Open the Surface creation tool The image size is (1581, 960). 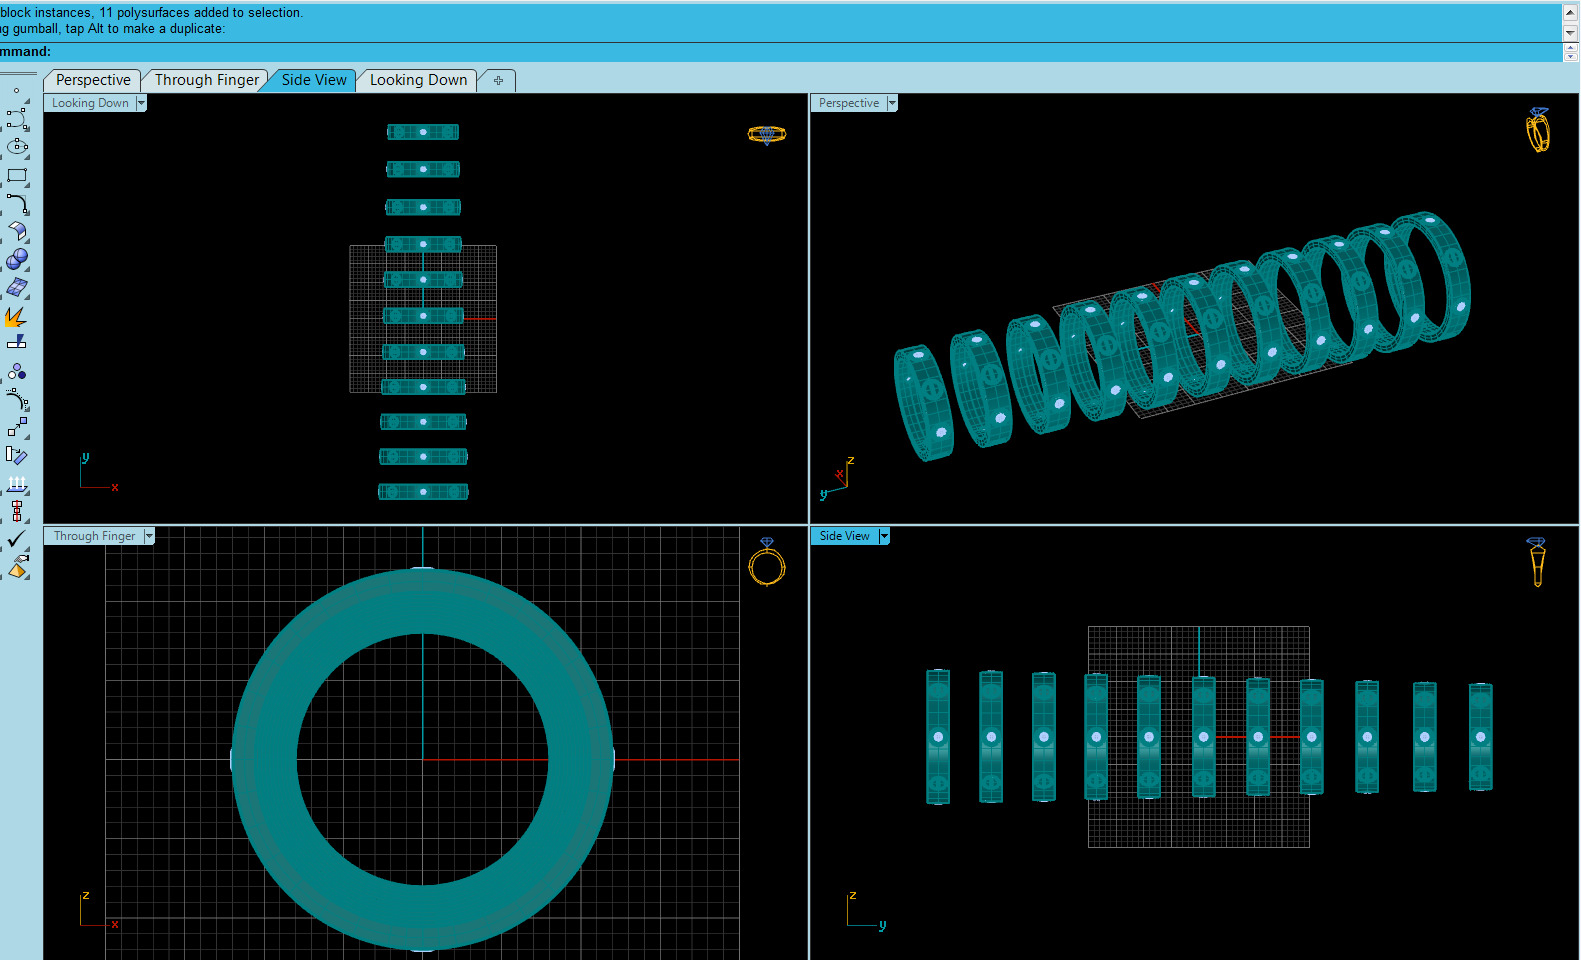[x=17, y=232]
